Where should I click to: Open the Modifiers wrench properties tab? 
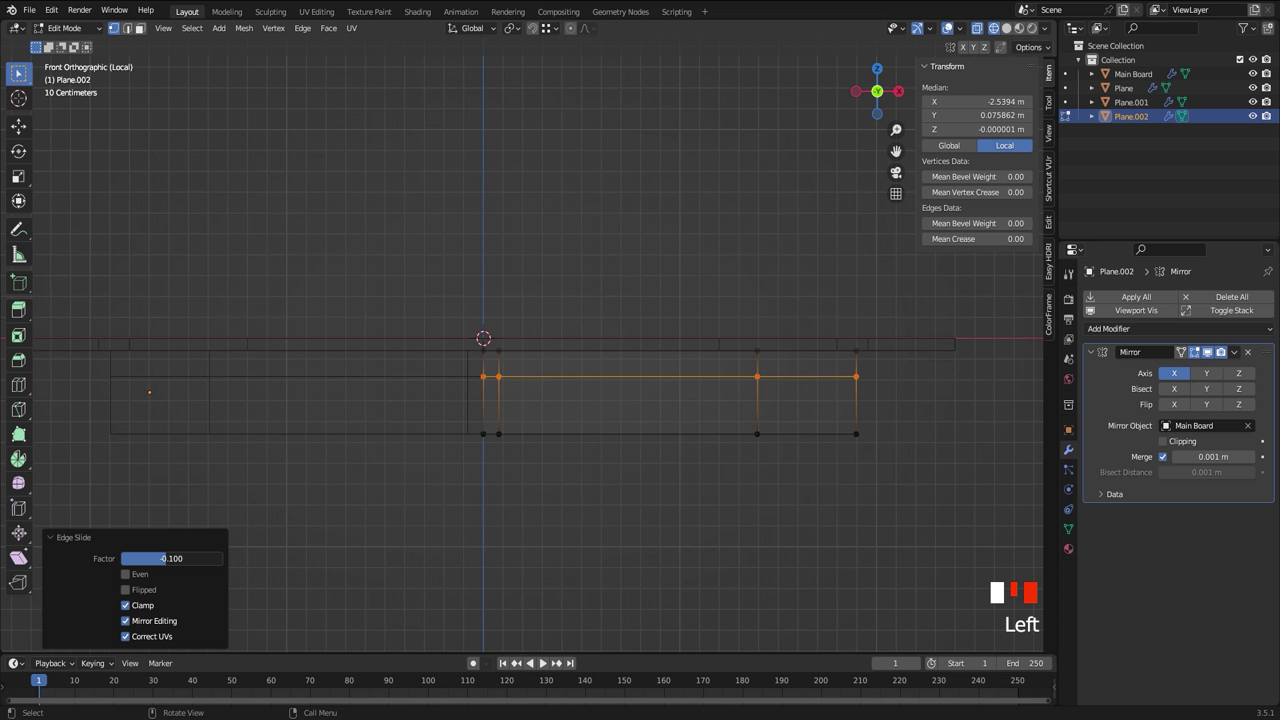pos(1068,450)
